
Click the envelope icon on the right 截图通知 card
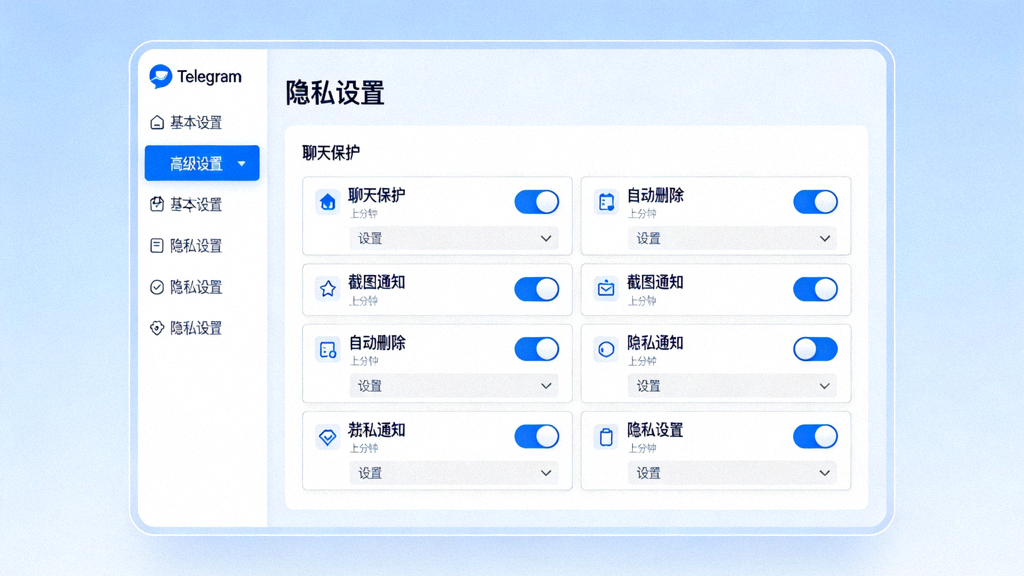click(605, 290)
